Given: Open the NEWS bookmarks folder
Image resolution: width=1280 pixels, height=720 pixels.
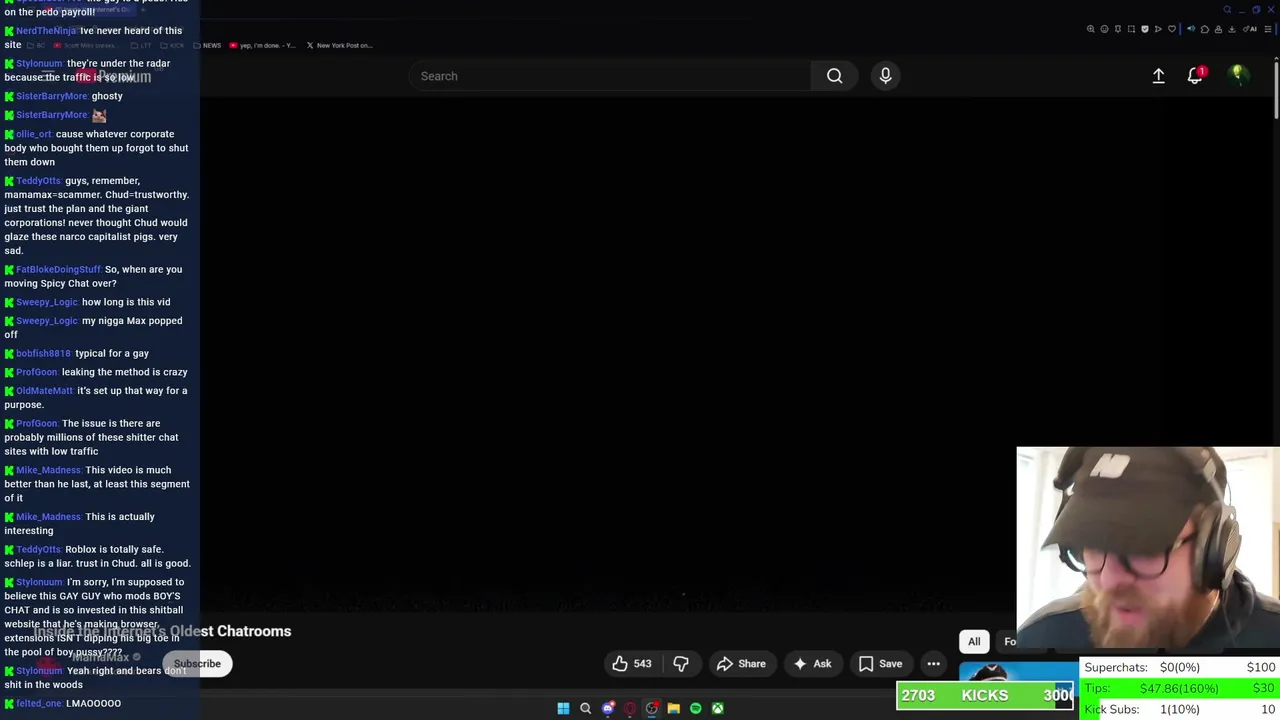Looking at the screenshot, I should [x=207, y=45].
